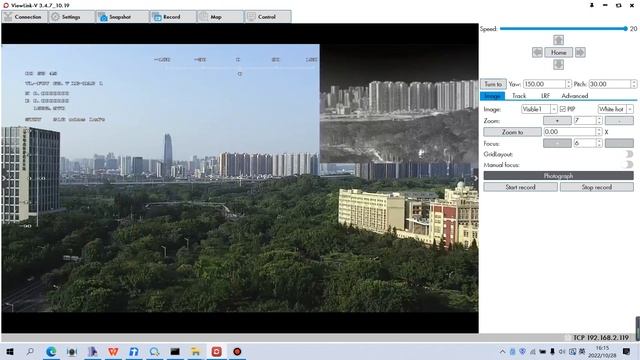Tilt the gimbal down with the down arrow
The image size is (640, 360).
558,64
